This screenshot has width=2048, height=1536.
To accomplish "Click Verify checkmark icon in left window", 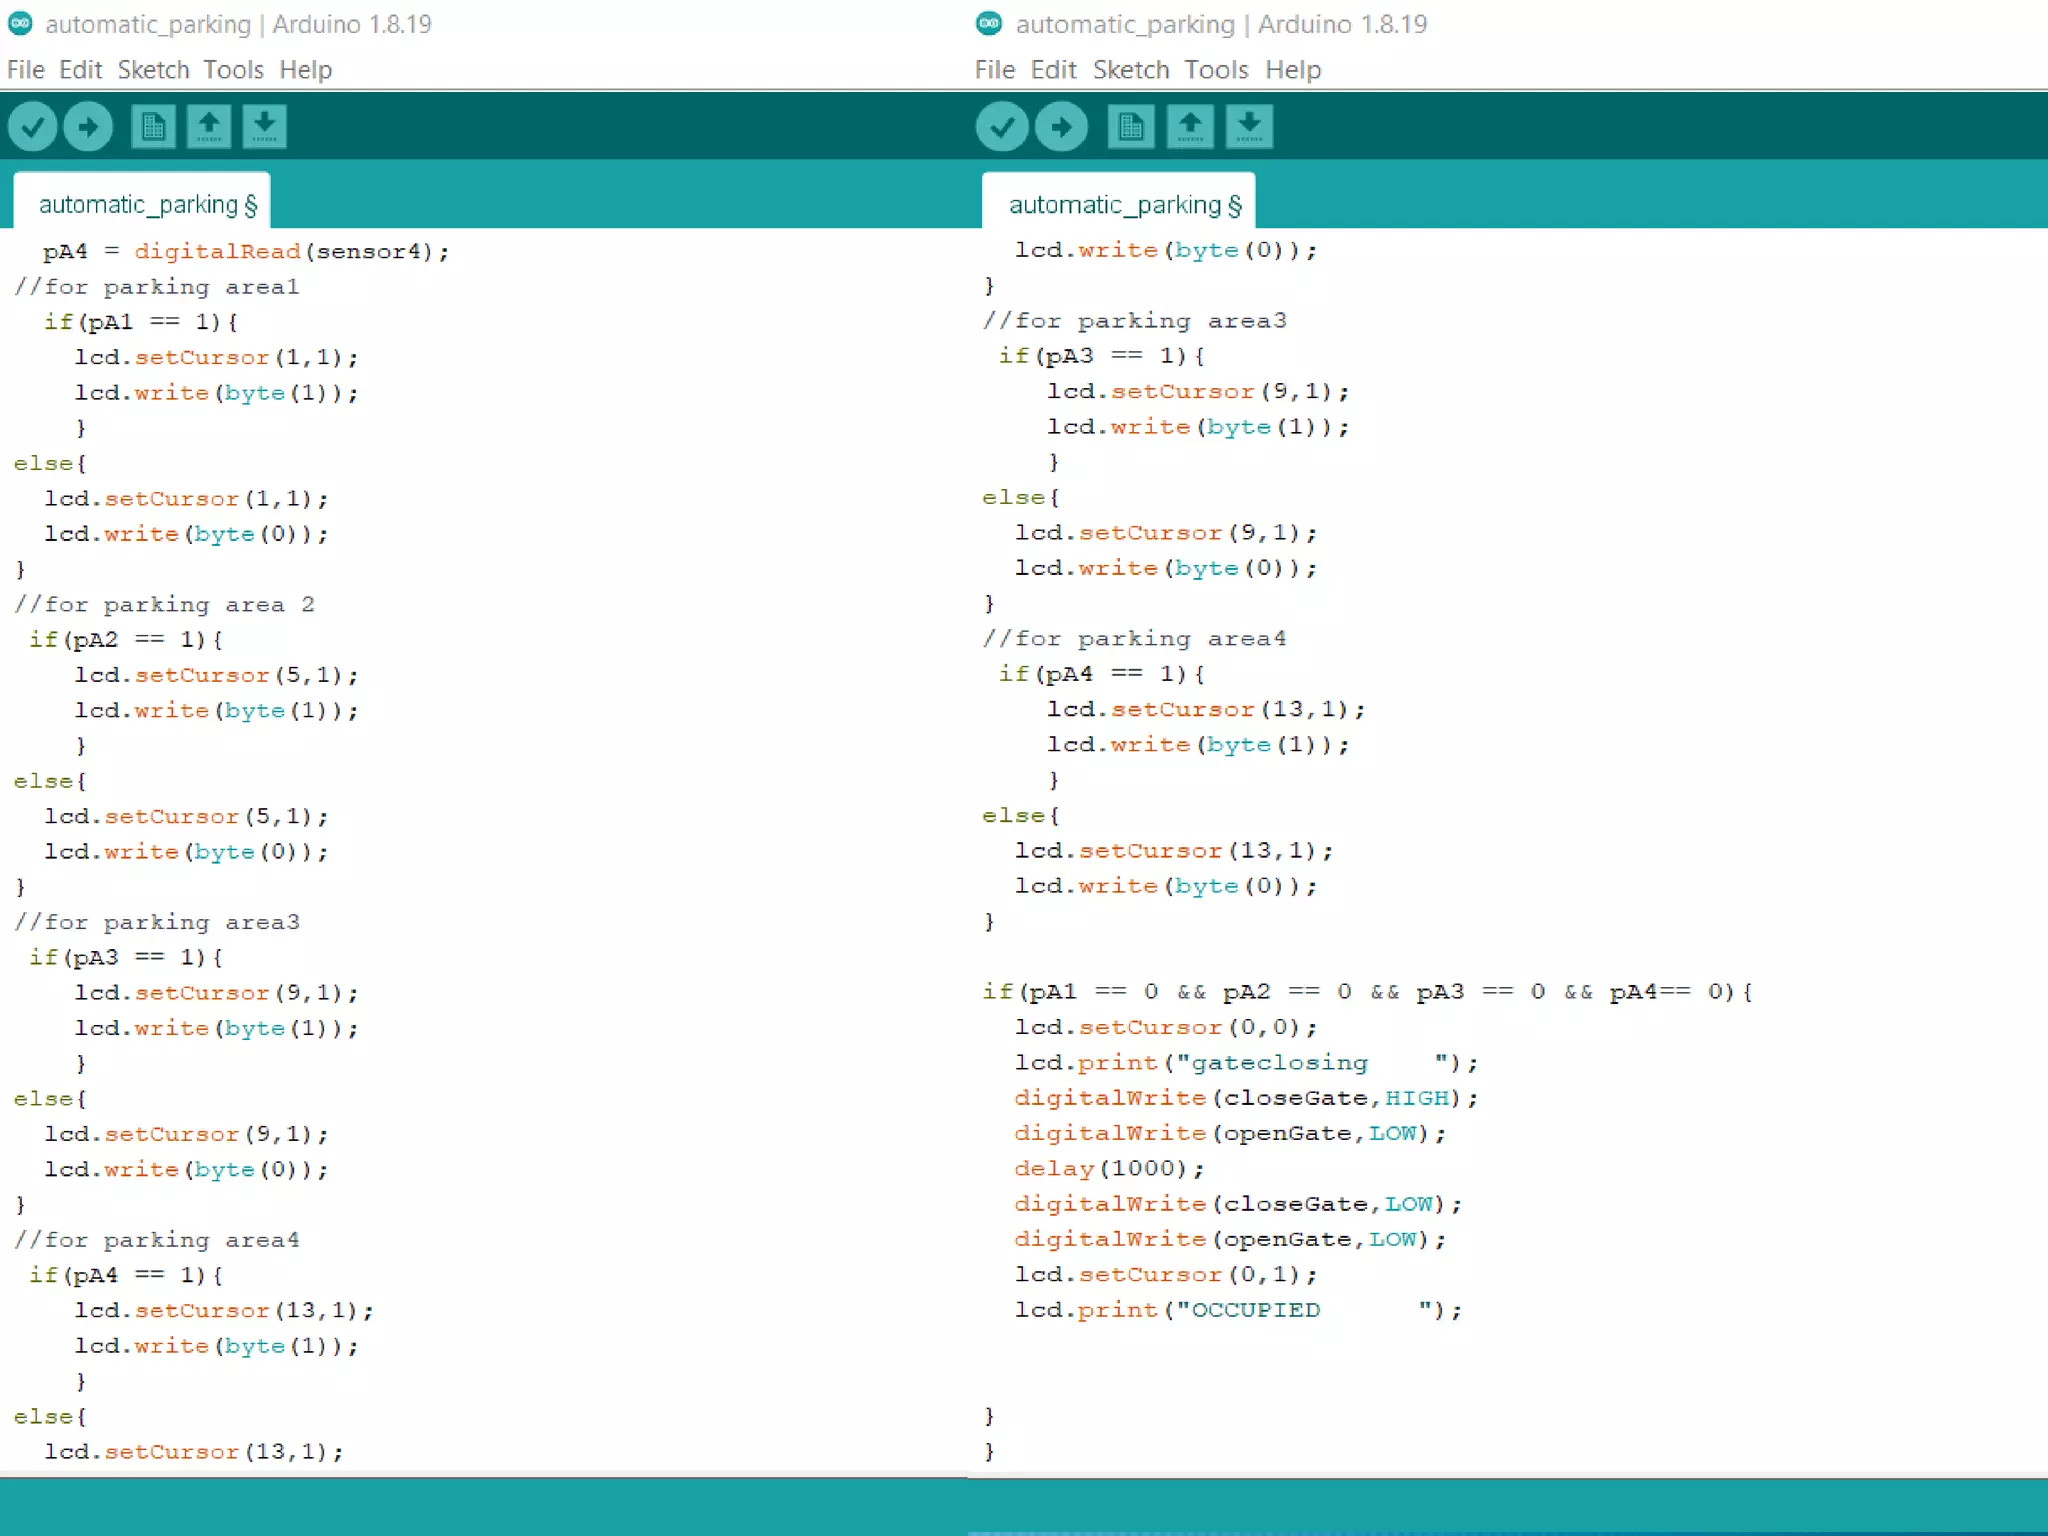I will (x=32, y=127).
